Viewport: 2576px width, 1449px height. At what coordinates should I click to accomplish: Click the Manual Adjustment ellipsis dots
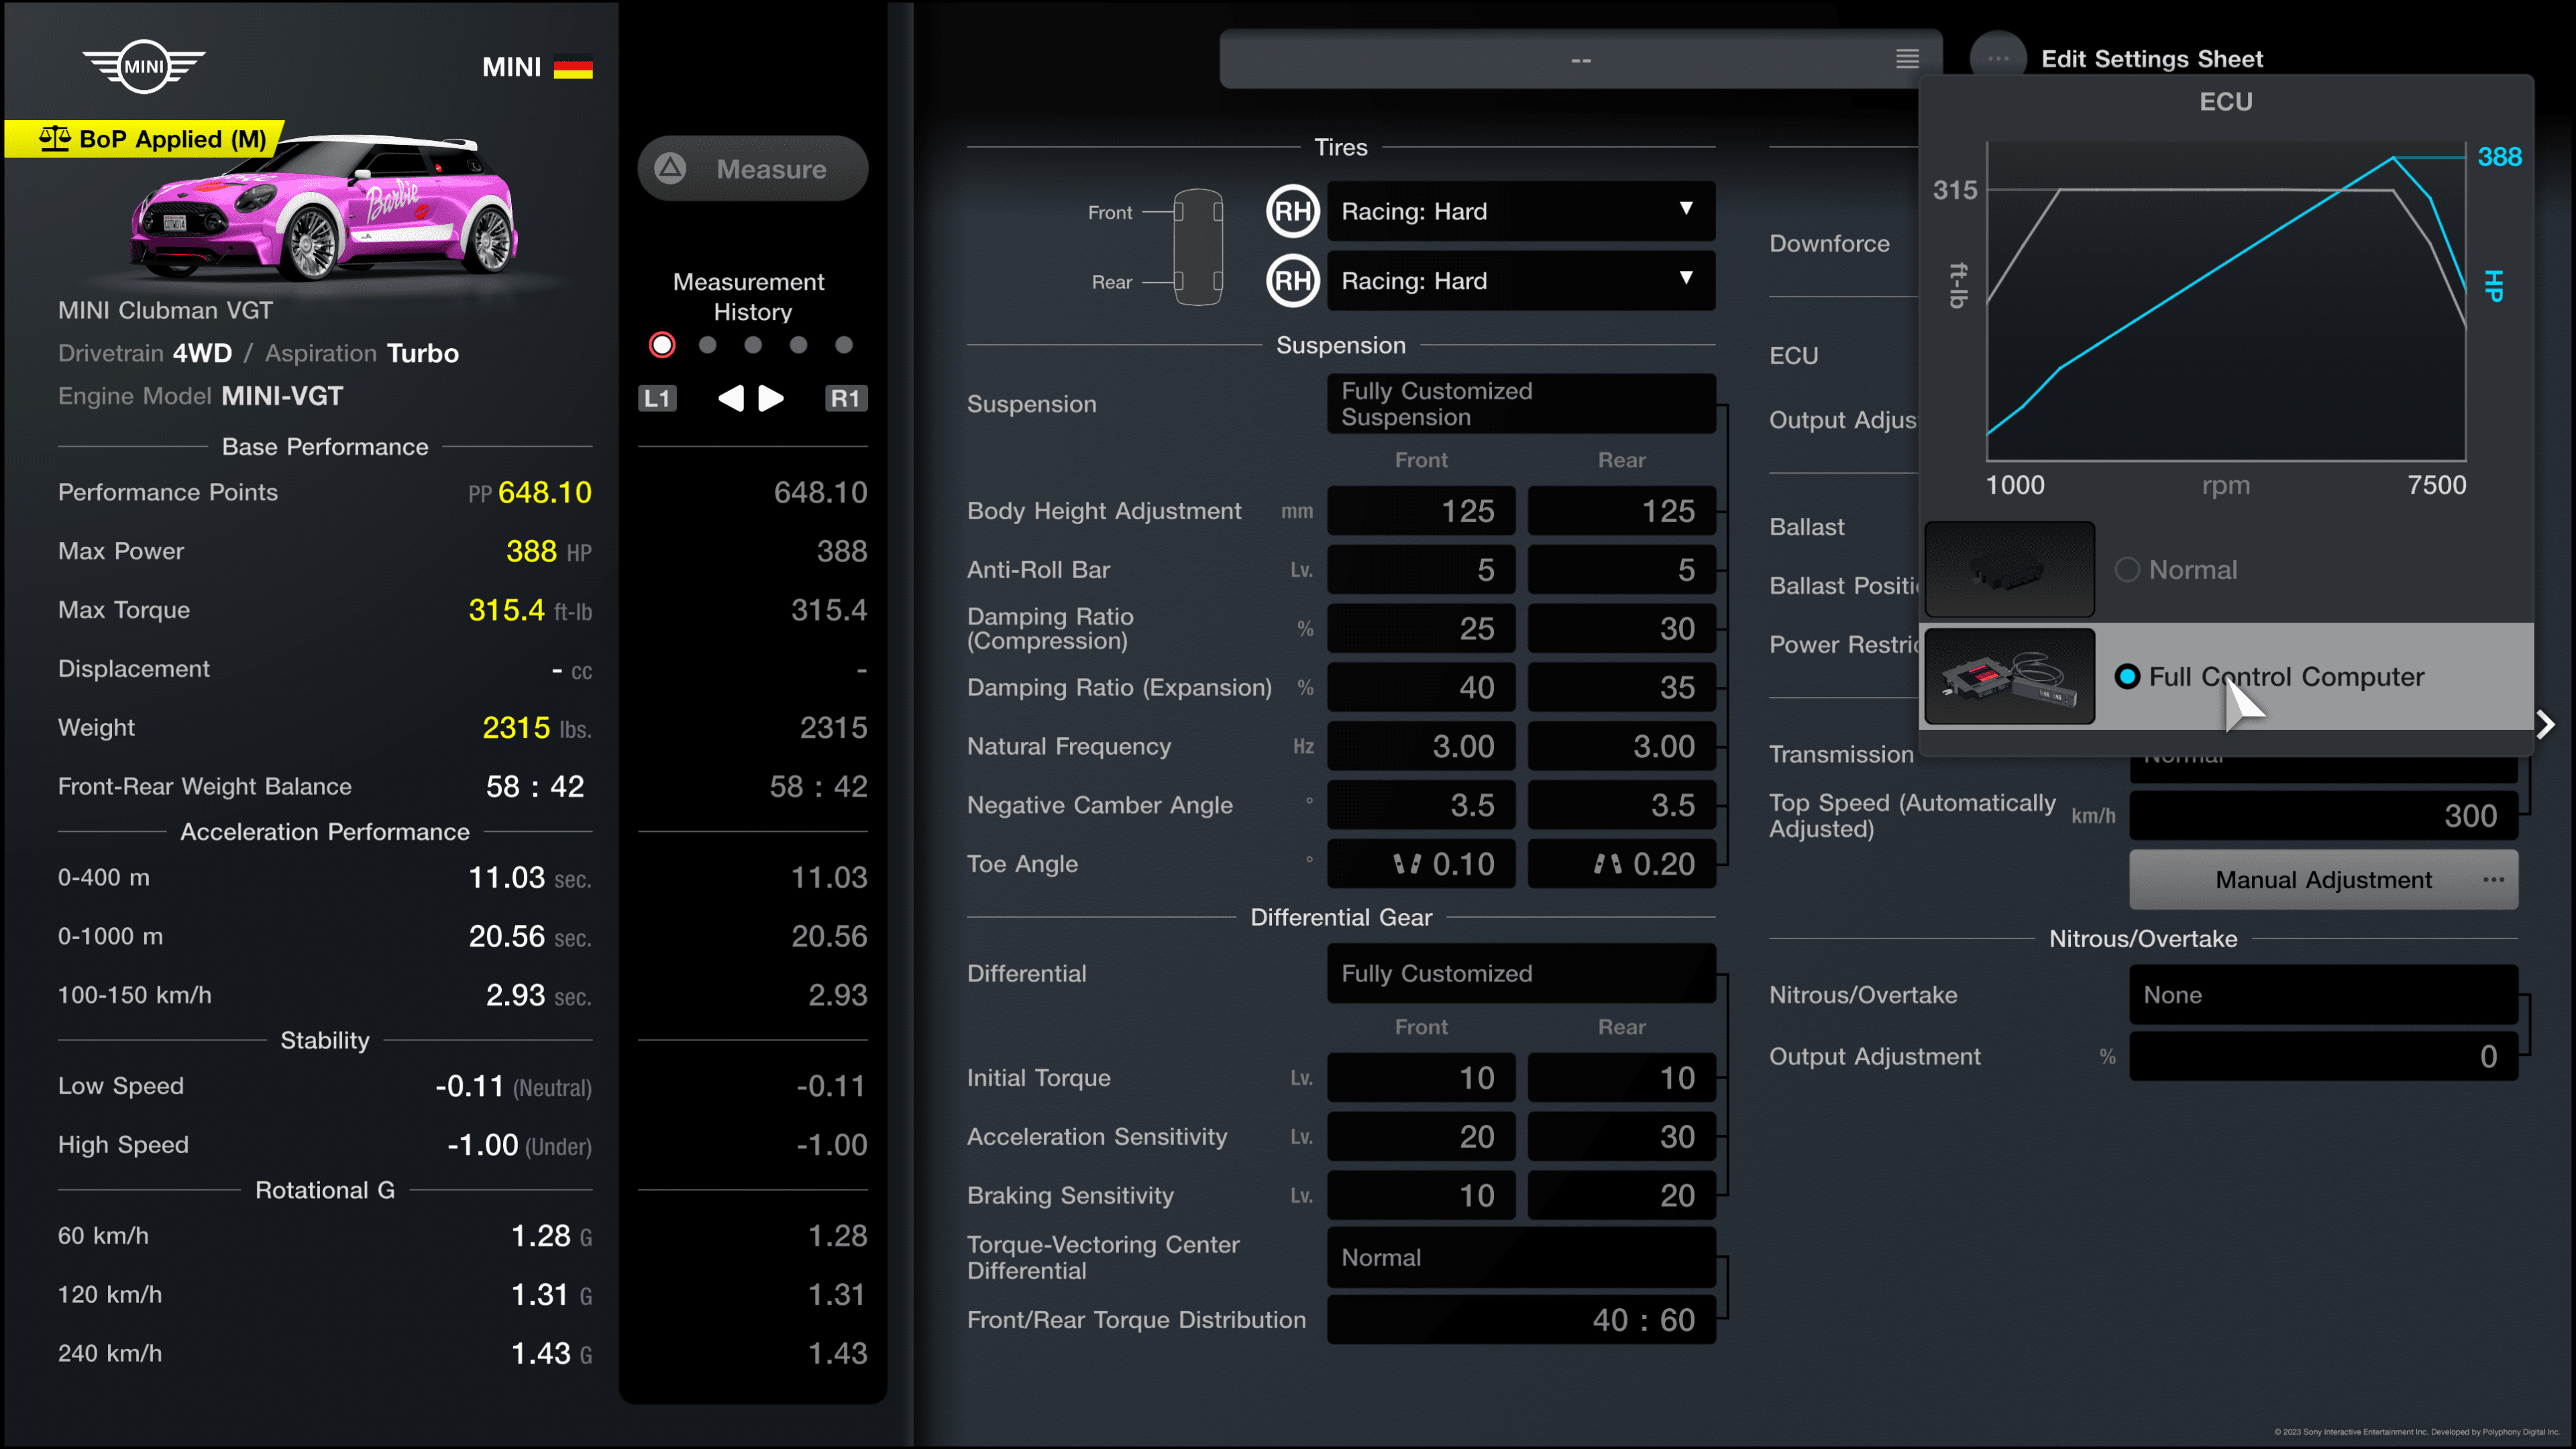(x=2493, y=879)
